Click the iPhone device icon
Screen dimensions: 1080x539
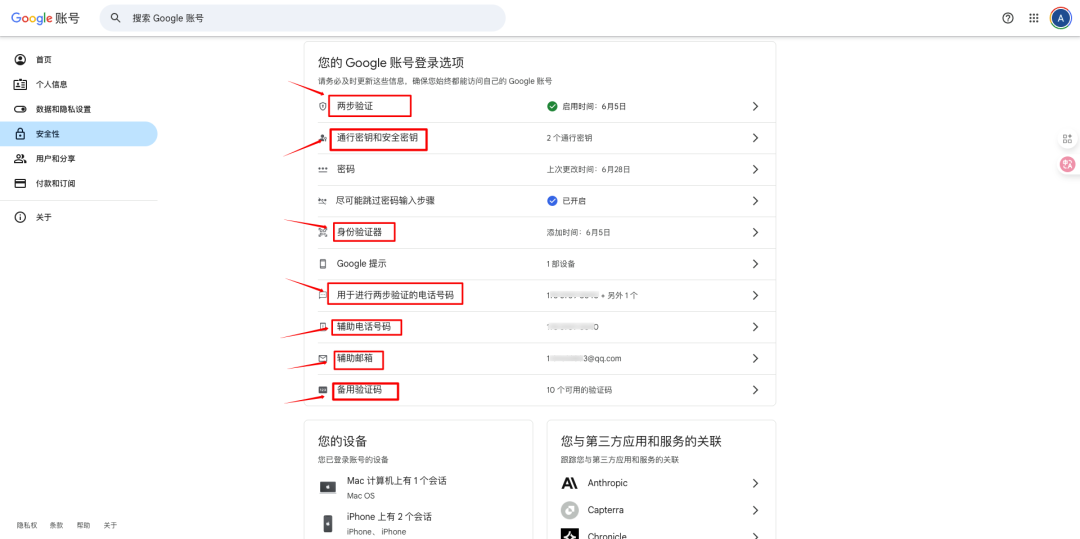(x=328, y=522)
